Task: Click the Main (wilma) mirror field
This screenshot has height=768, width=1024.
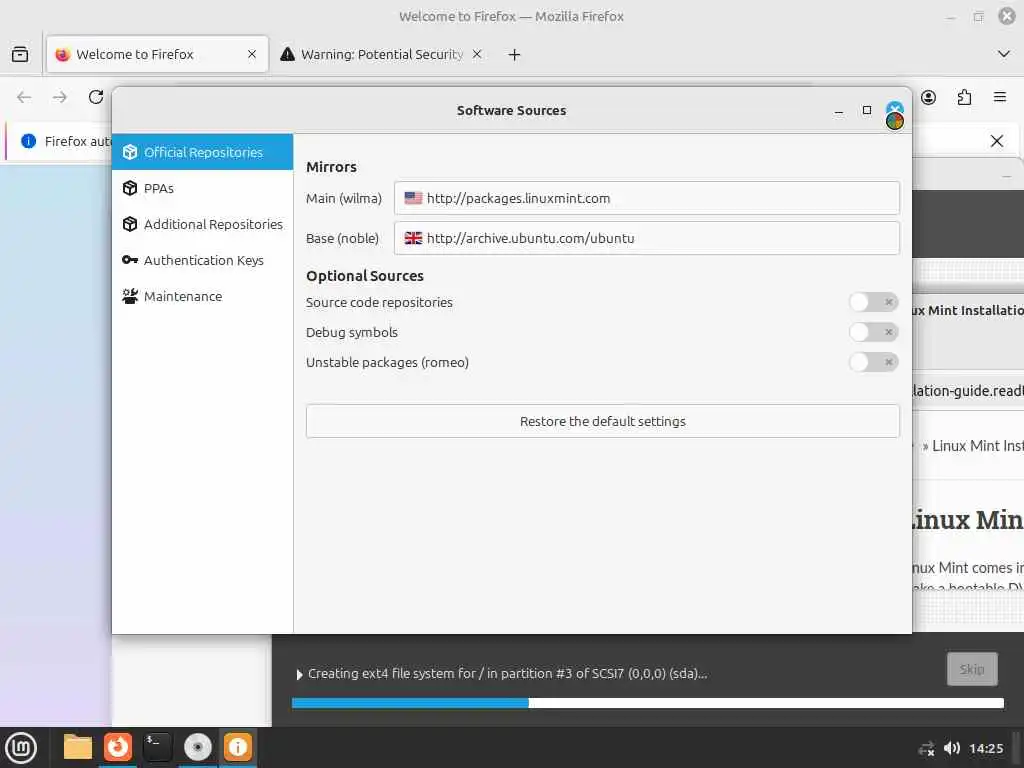Action: [x=647, y=198]
